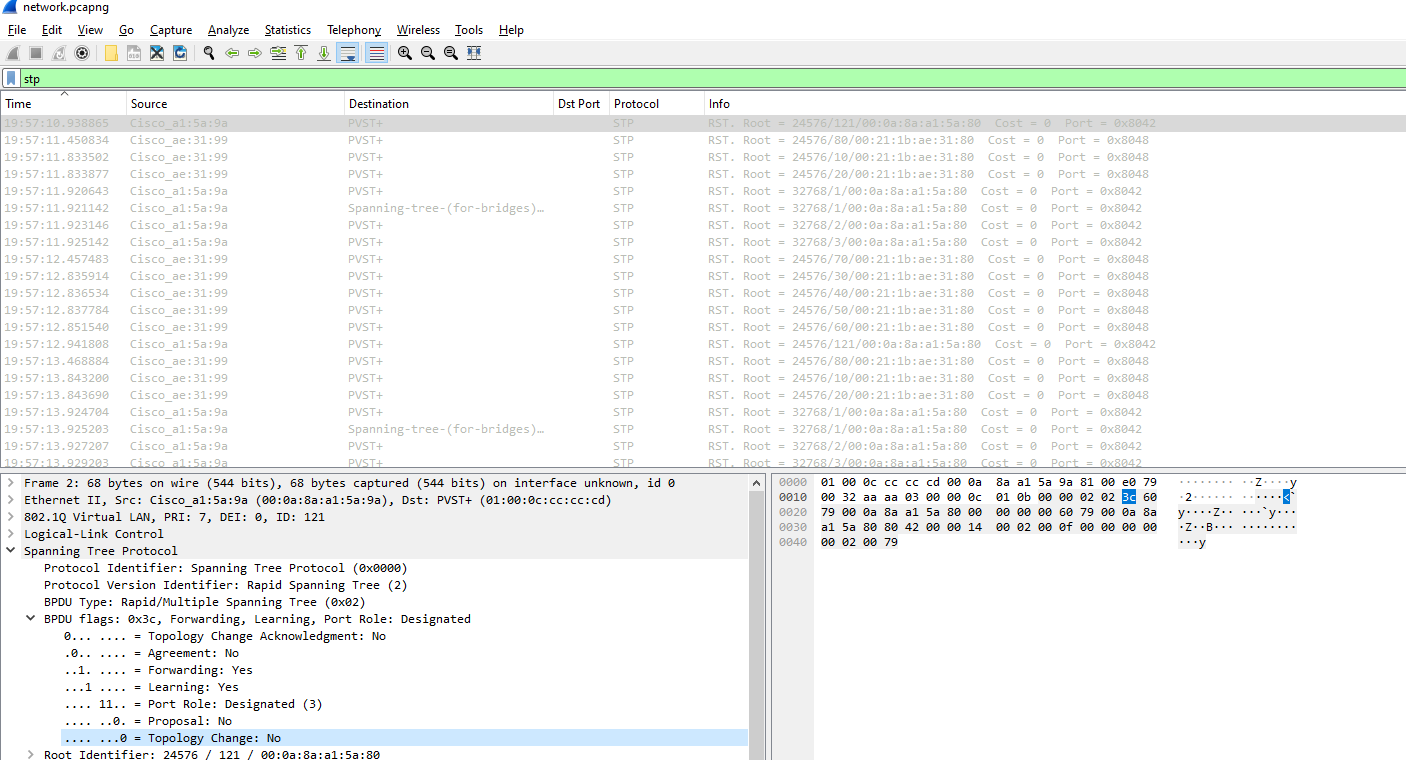
Task: Expand the Root Identifier field
Action: [x=31, y=755]
